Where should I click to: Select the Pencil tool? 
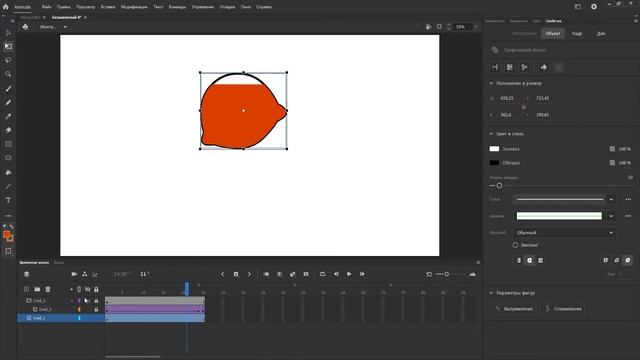(x=8, y=102)
